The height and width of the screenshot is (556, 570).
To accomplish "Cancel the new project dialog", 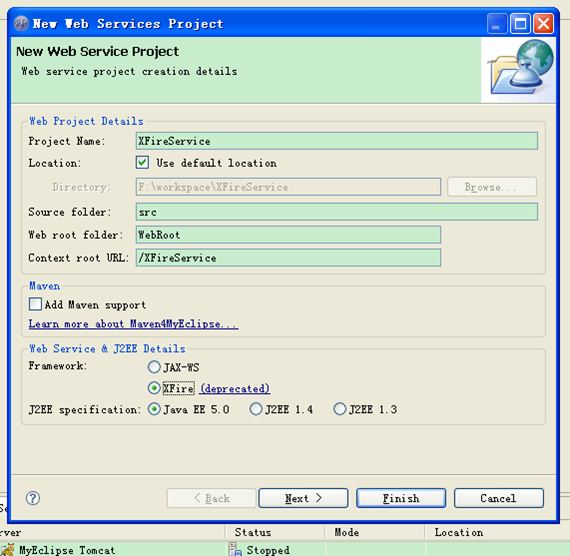I will pyautogui.click(x=499, y=498).
